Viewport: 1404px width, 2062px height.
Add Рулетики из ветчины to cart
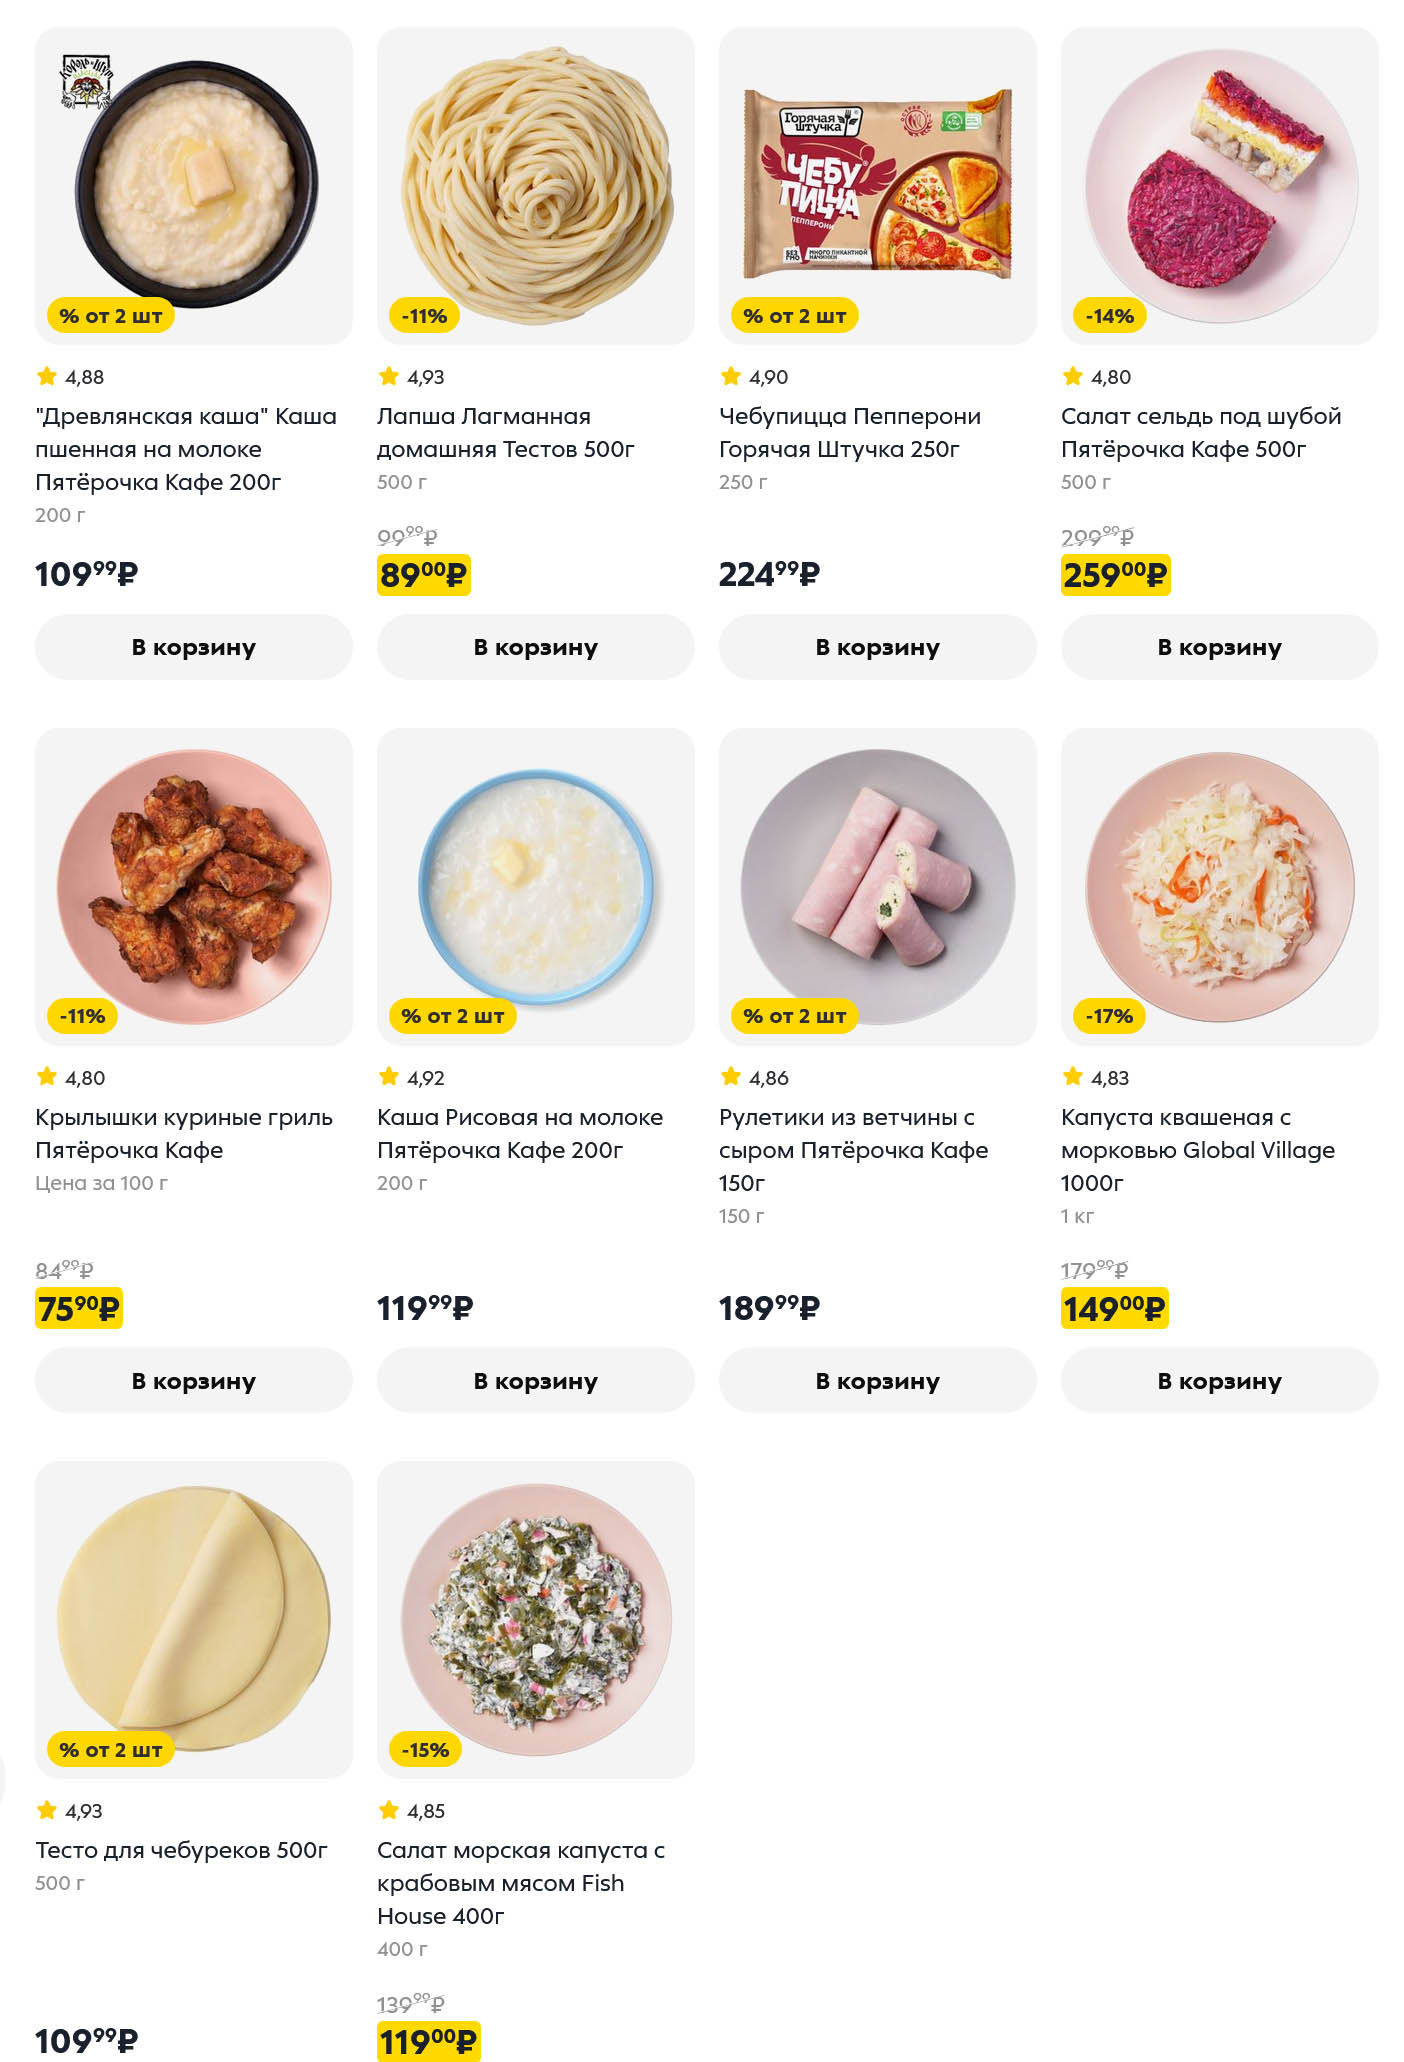click(877, 1380)
